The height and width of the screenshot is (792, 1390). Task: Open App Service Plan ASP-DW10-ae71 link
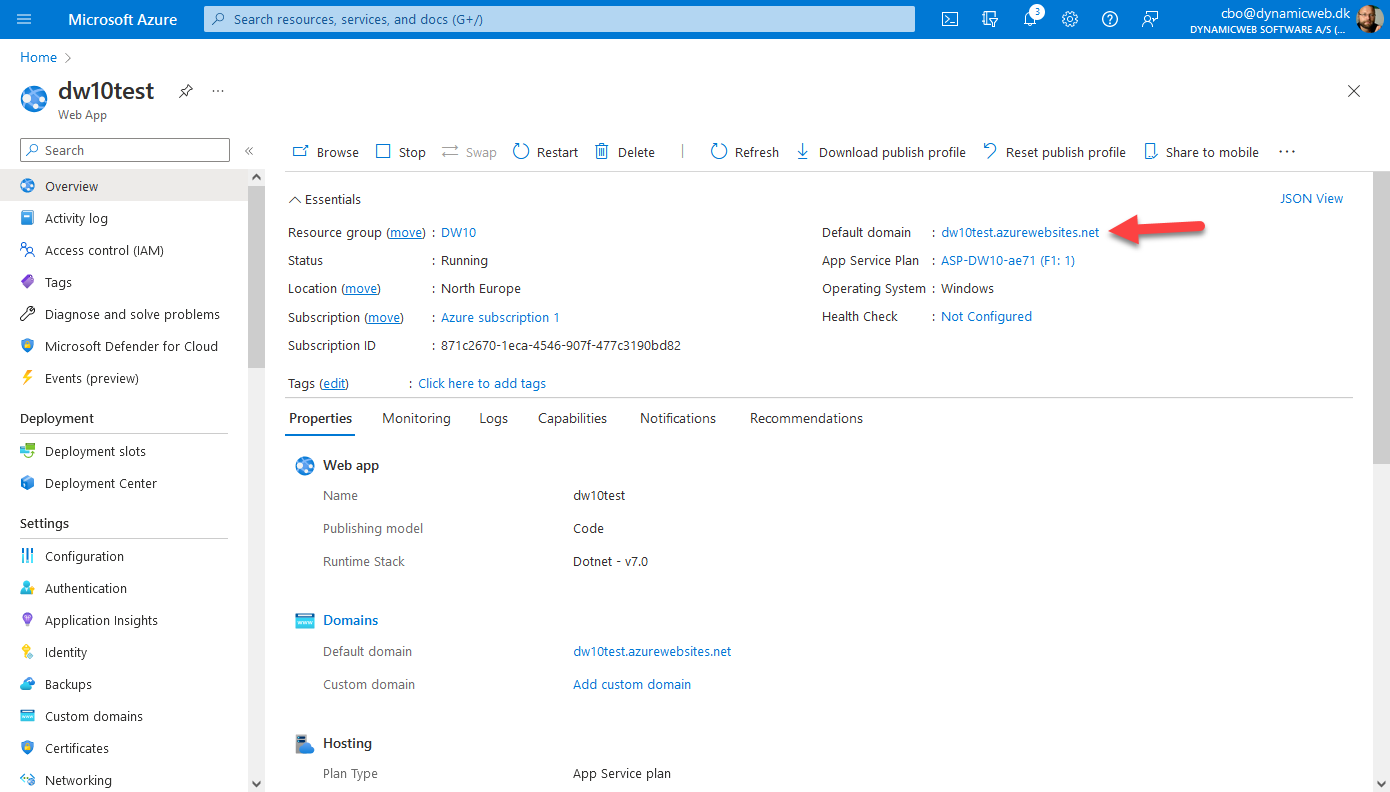point(1008,260)
